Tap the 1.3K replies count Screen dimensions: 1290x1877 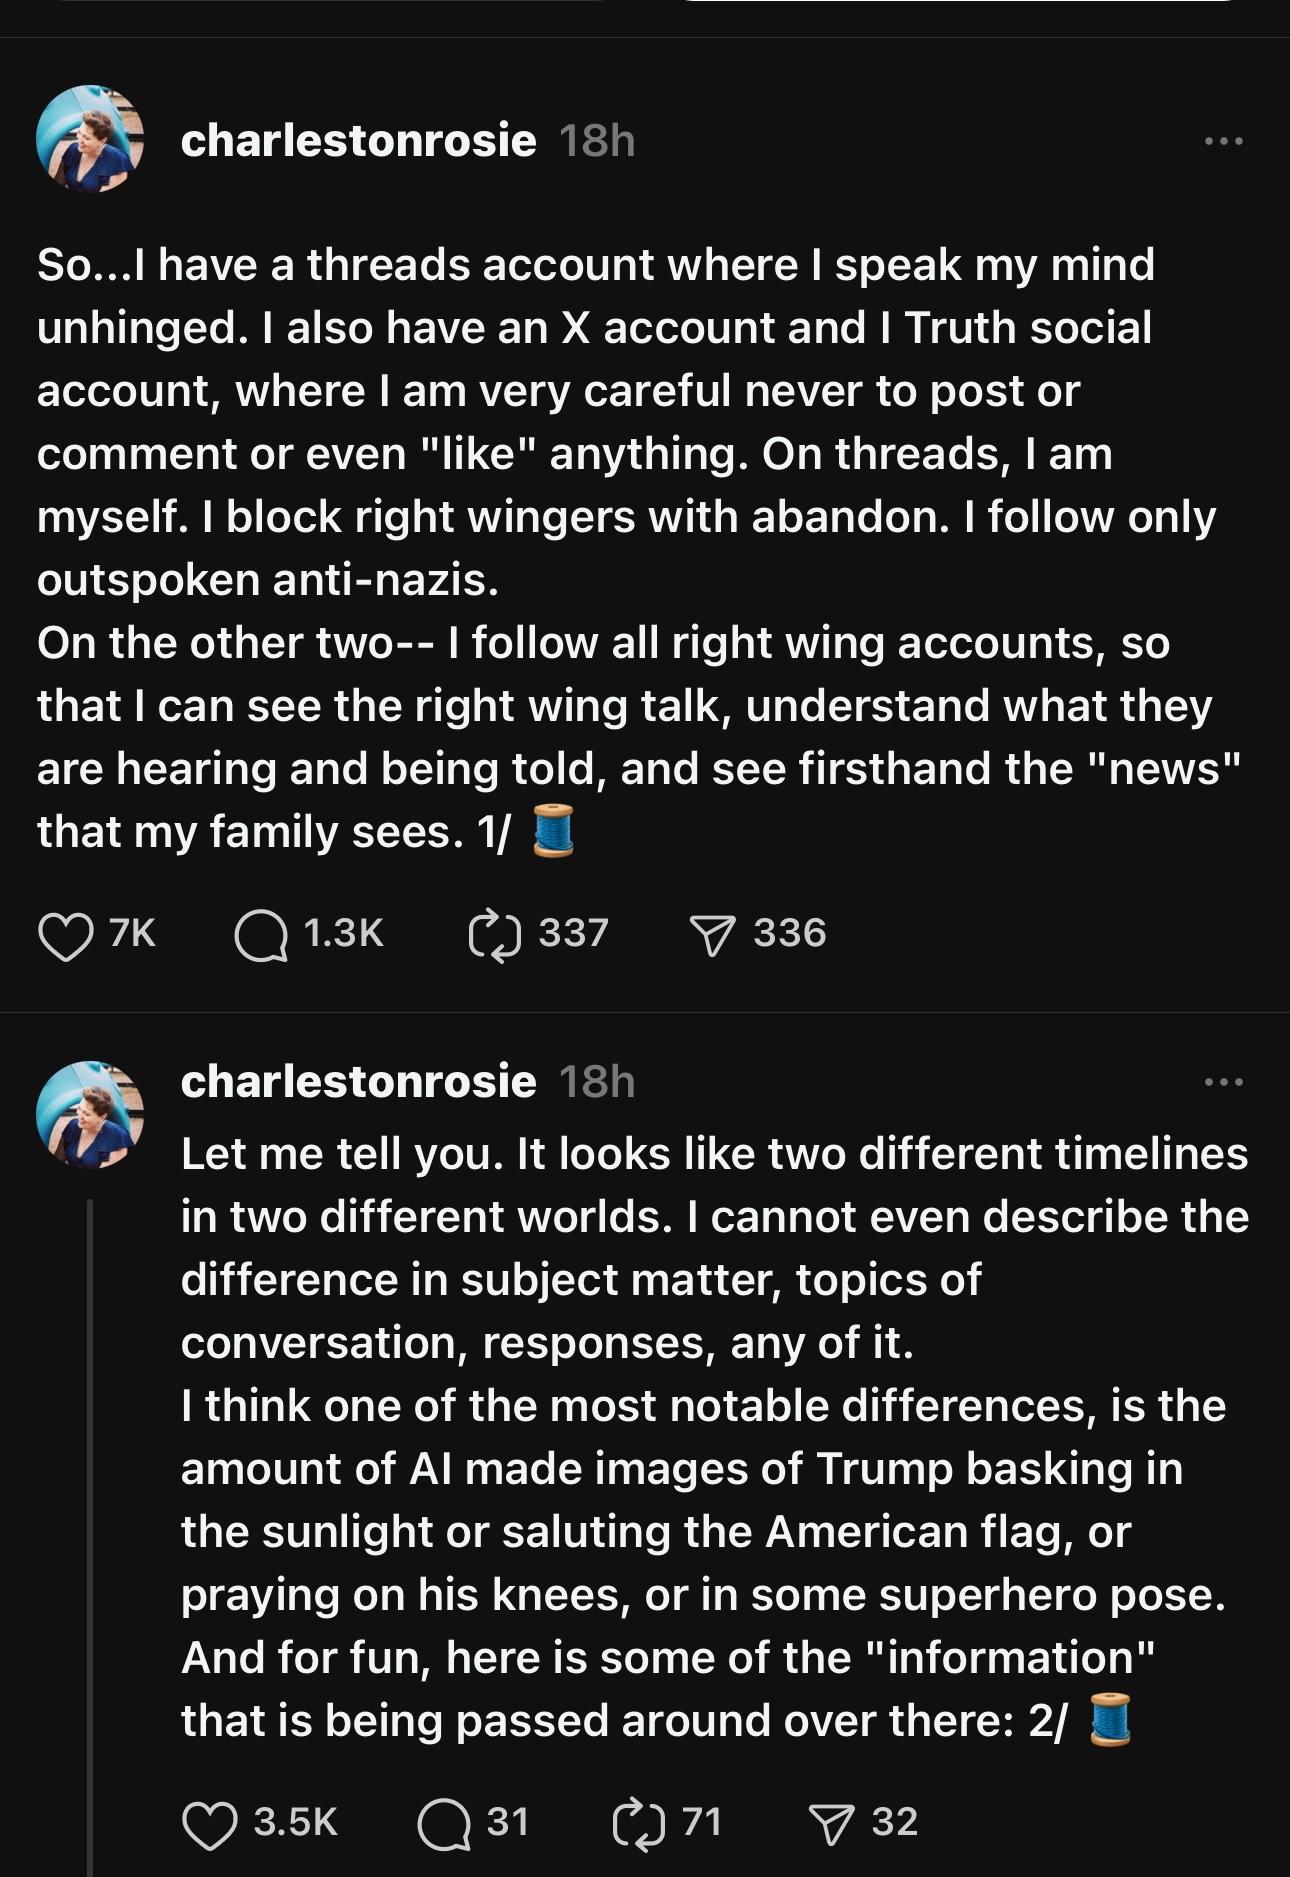343,933
